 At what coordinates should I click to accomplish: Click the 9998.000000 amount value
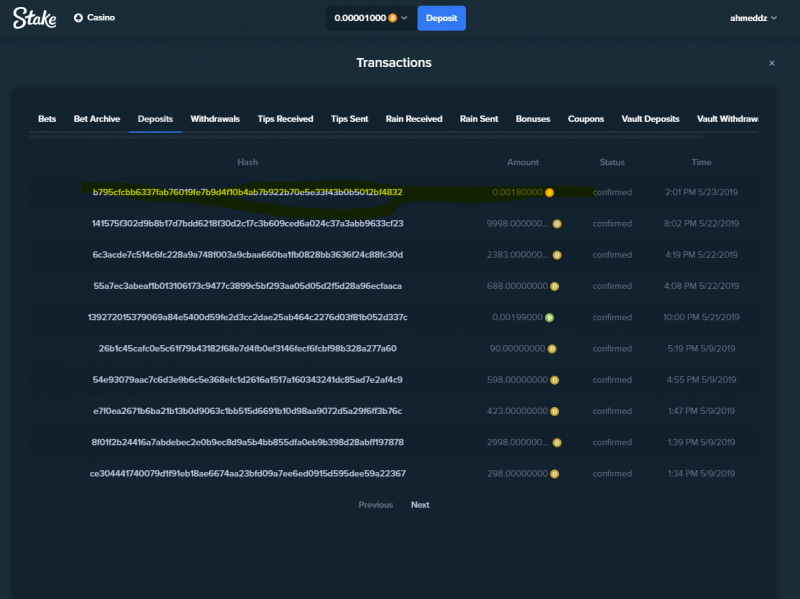pos(517,223)
